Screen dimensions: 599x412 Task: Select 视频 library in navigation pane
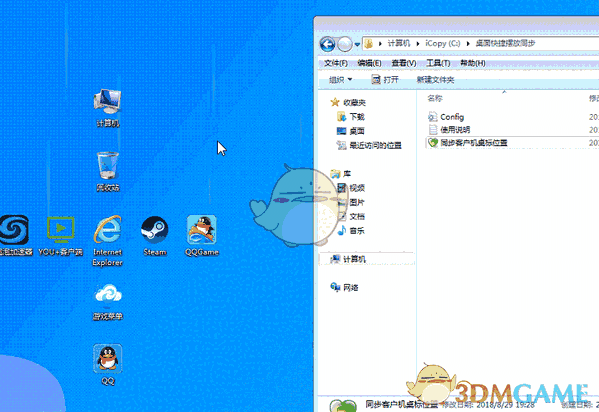click(351, 188)
